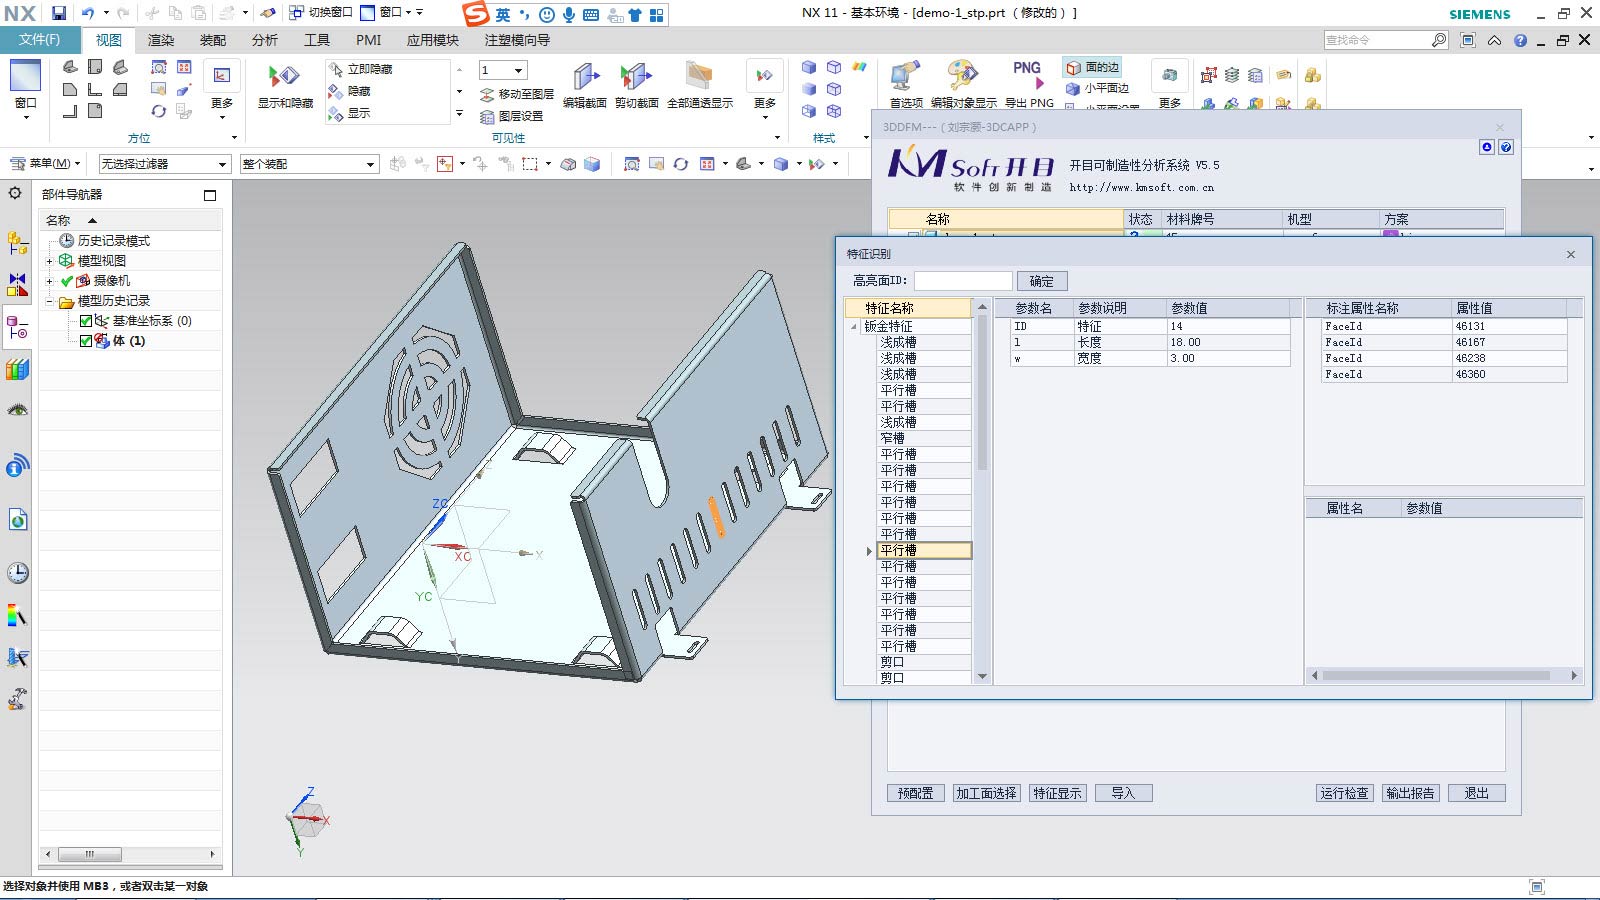The image size is (1600, 900).
Task: Toggle visibility checkbox of 体 (1)
Action: [86, 341]
